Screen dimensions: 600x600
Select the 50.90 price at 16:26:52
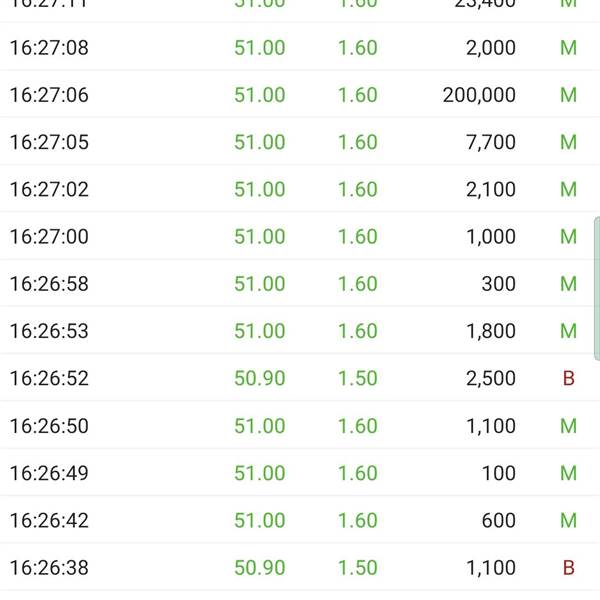[260, 378]
